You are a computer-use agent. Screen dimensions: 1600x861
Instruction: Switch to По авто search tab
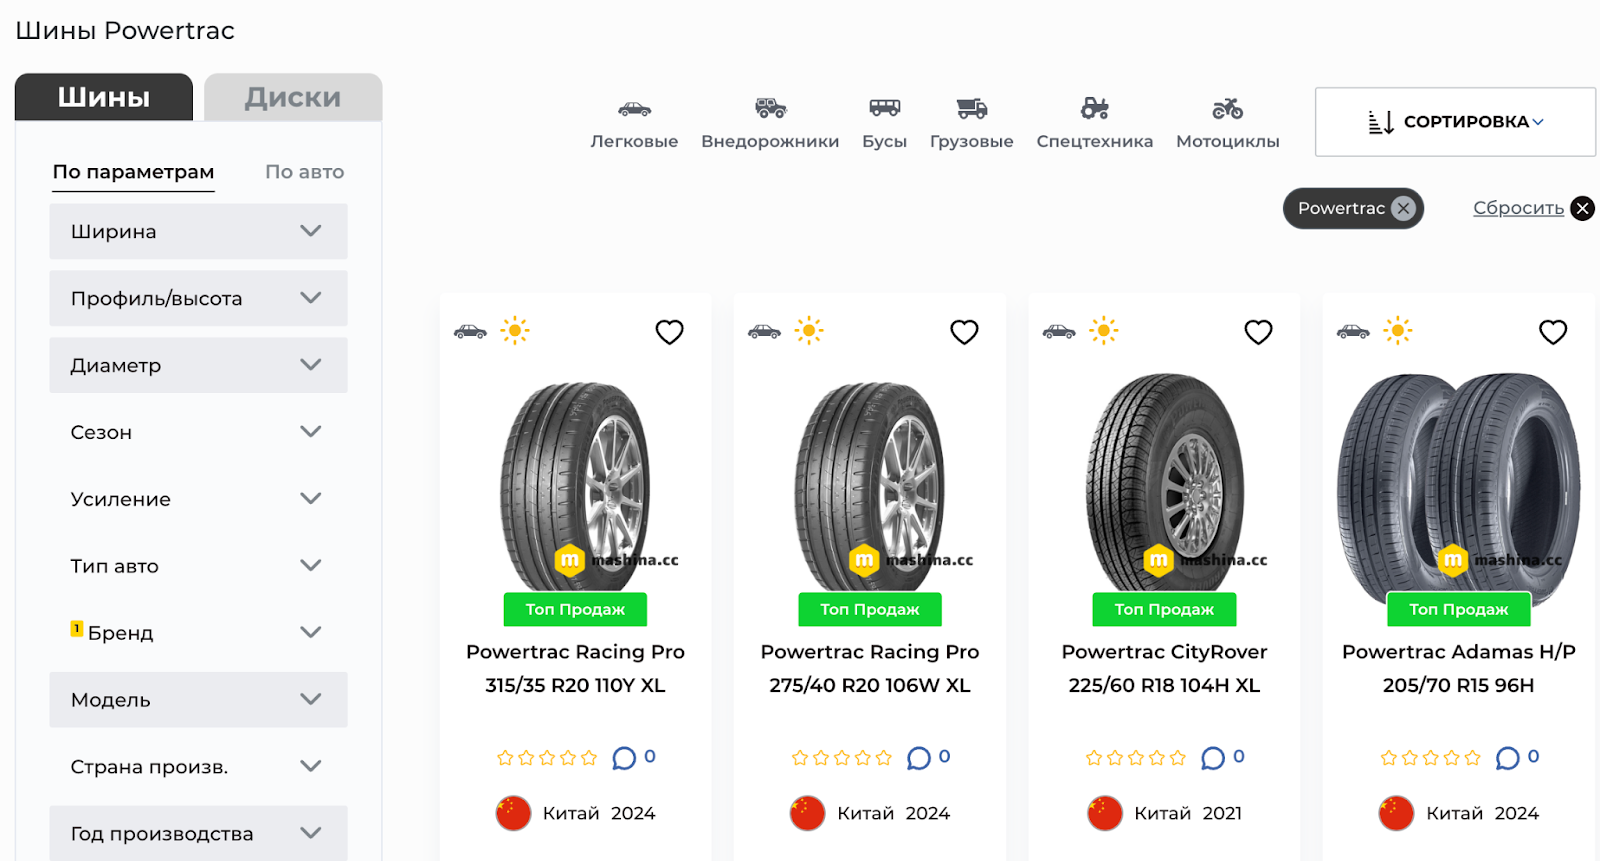click(304, 172)
